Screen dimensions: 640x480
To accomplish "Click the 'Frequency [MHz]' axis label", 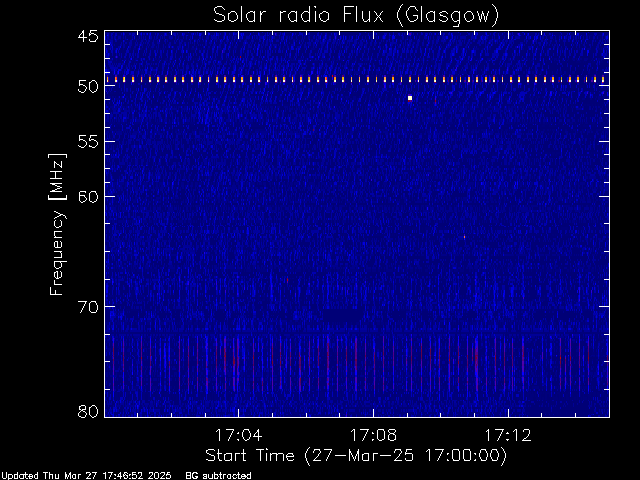I will coord(57,224).
